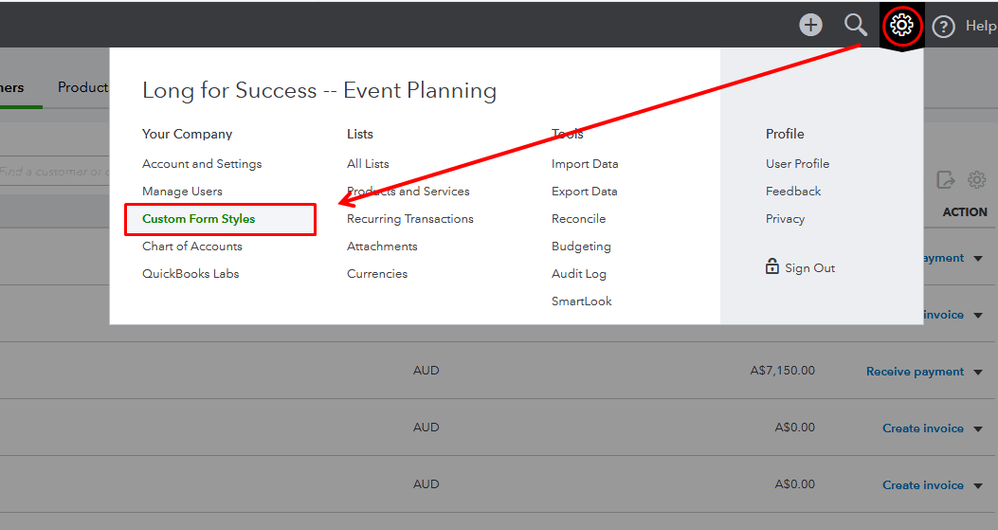Open Account and Settings

202,164
